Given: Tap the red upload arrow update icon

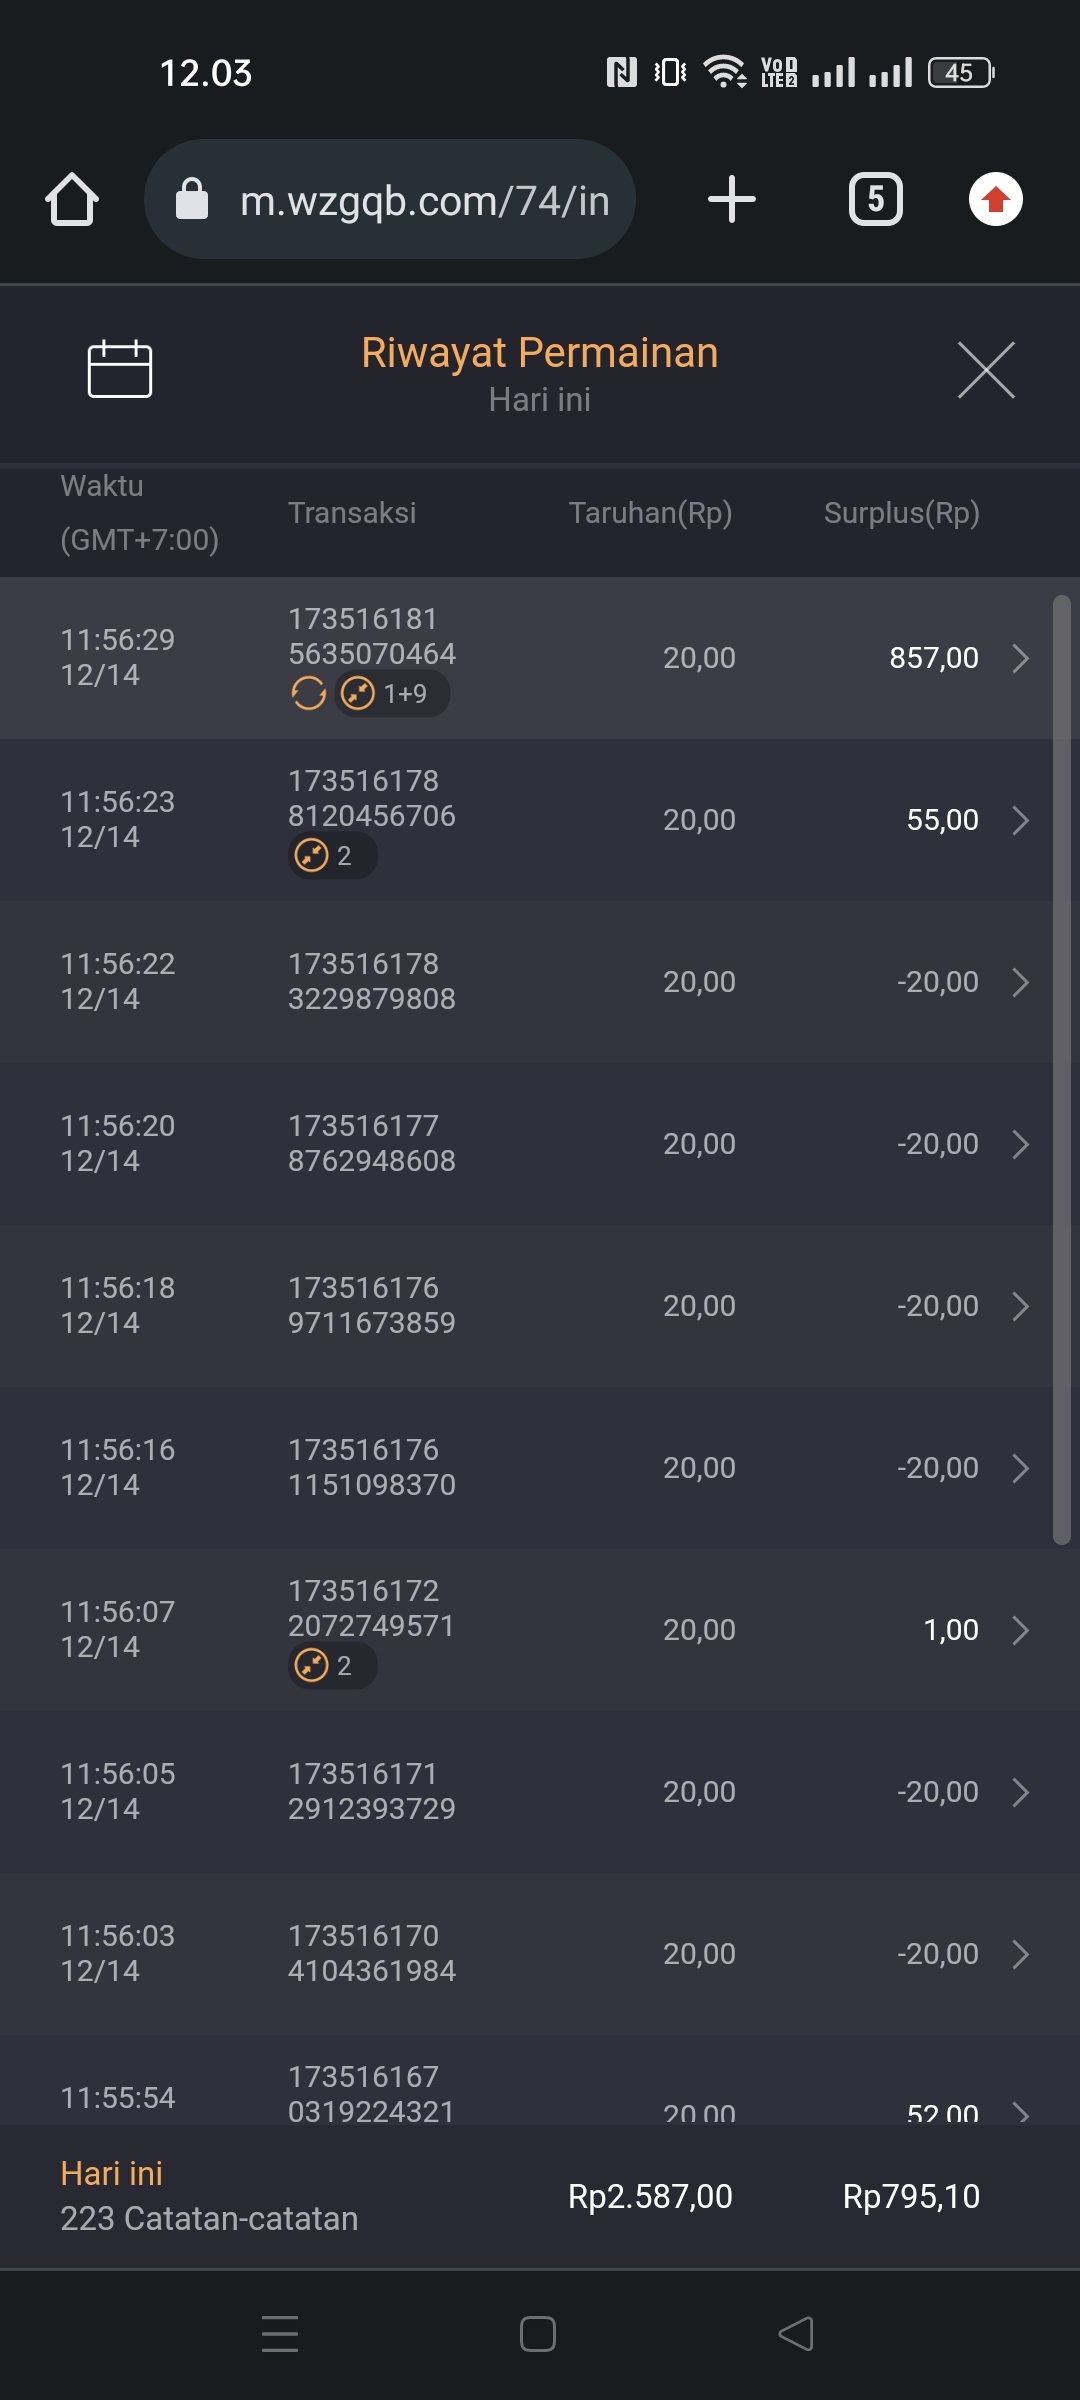Looking at the screenshot, I should (x=995, y=199).
